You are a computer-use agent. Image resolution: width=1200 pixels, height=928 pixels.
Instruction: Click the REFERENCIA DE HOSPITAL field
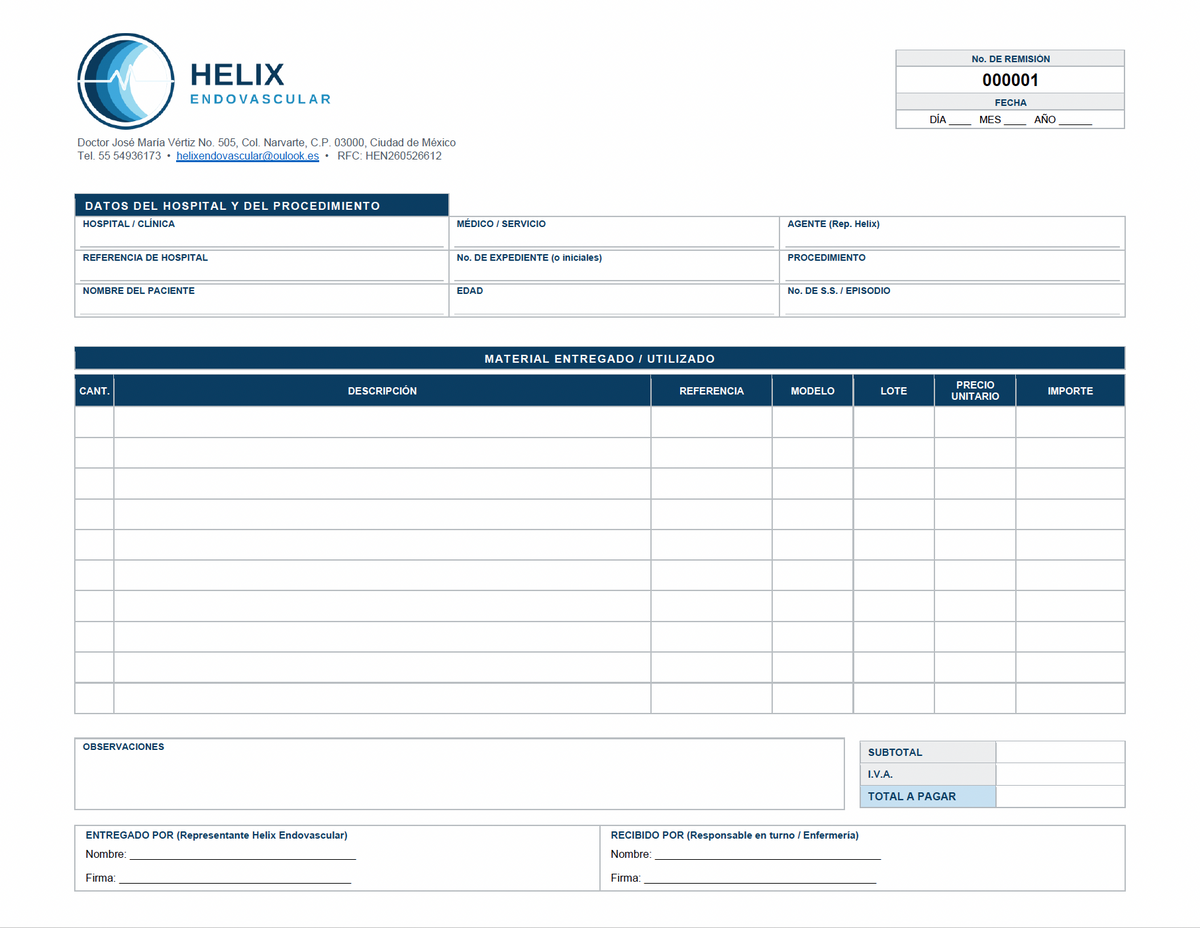point(262,267)
